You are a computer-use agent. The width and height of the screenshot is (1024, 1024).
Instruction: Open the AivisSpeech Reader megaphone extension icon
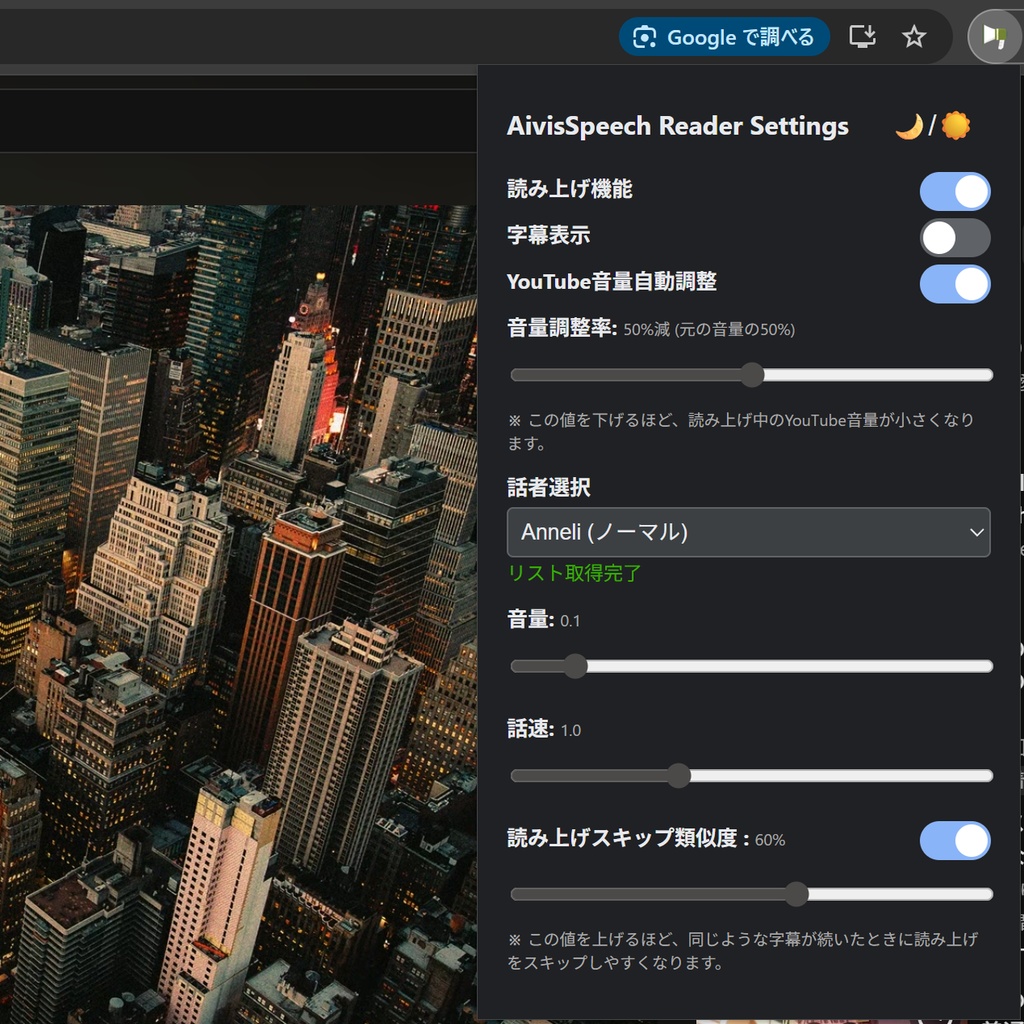click(x=994, y=36)
